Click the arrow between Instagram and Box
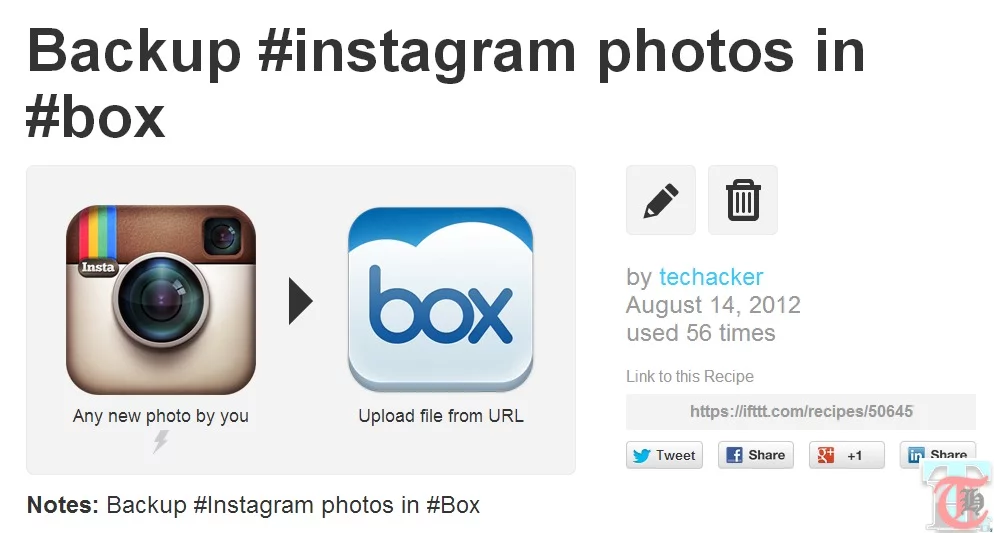Viewport: 994px width, 533px height. pos(300,300)
